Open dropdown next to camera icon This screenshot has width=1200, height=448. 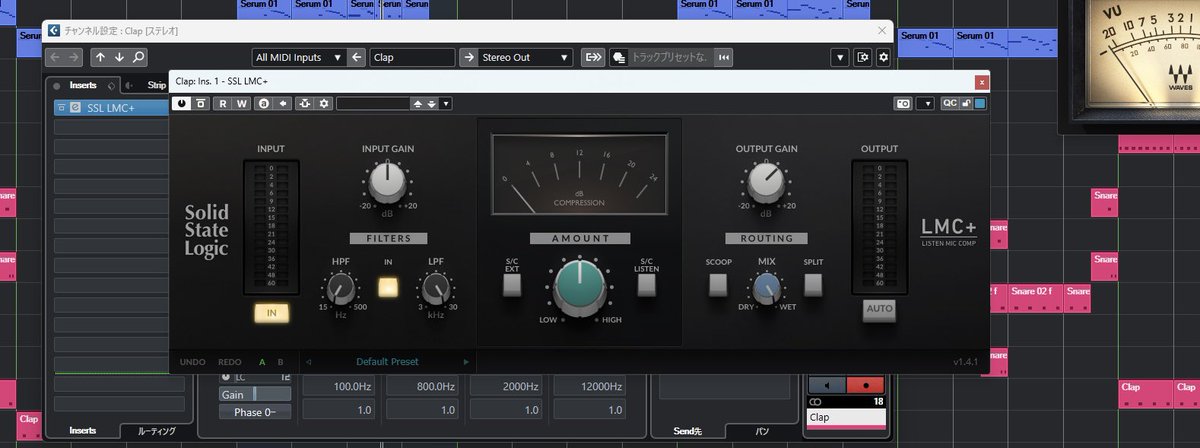pos(925,103)
